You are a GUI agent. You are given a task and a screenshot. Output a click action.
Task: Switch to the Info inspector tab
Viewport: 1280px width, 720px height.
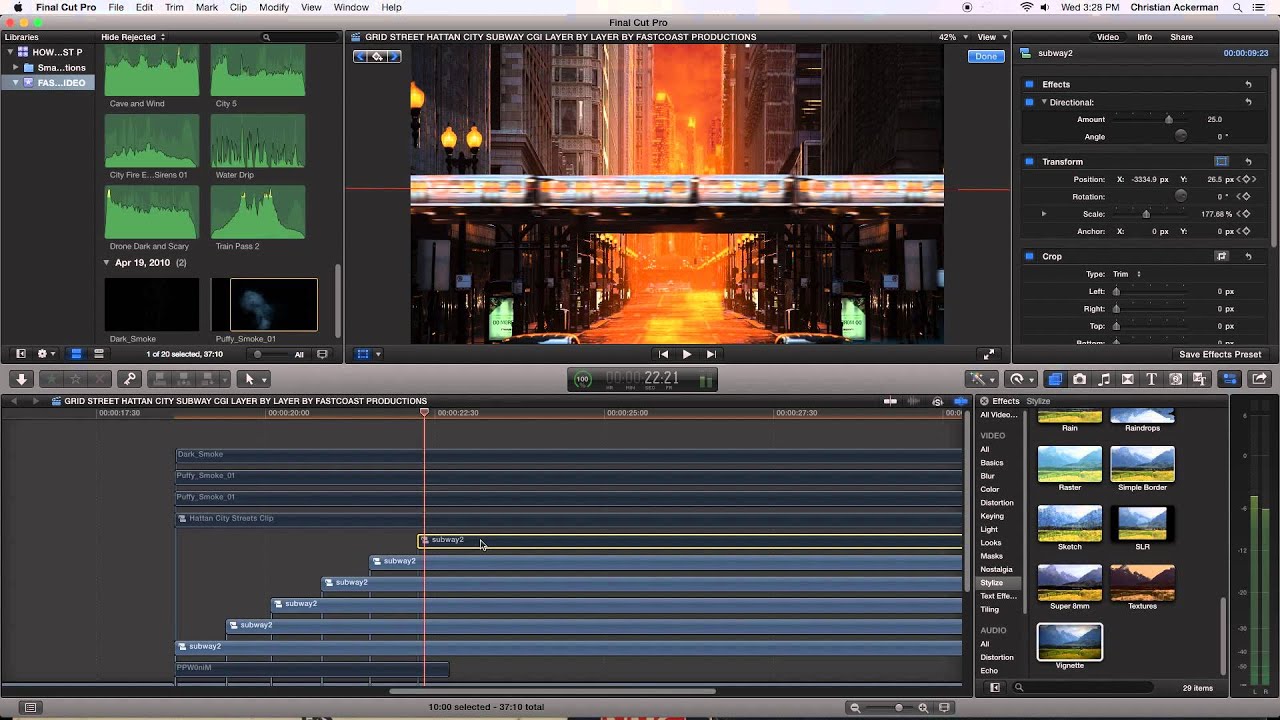(1144, 37)
